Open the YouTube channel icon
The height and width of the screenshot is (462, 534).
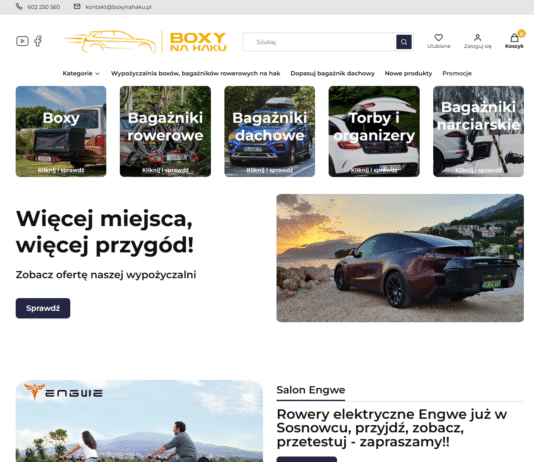(x=22, y=41)
